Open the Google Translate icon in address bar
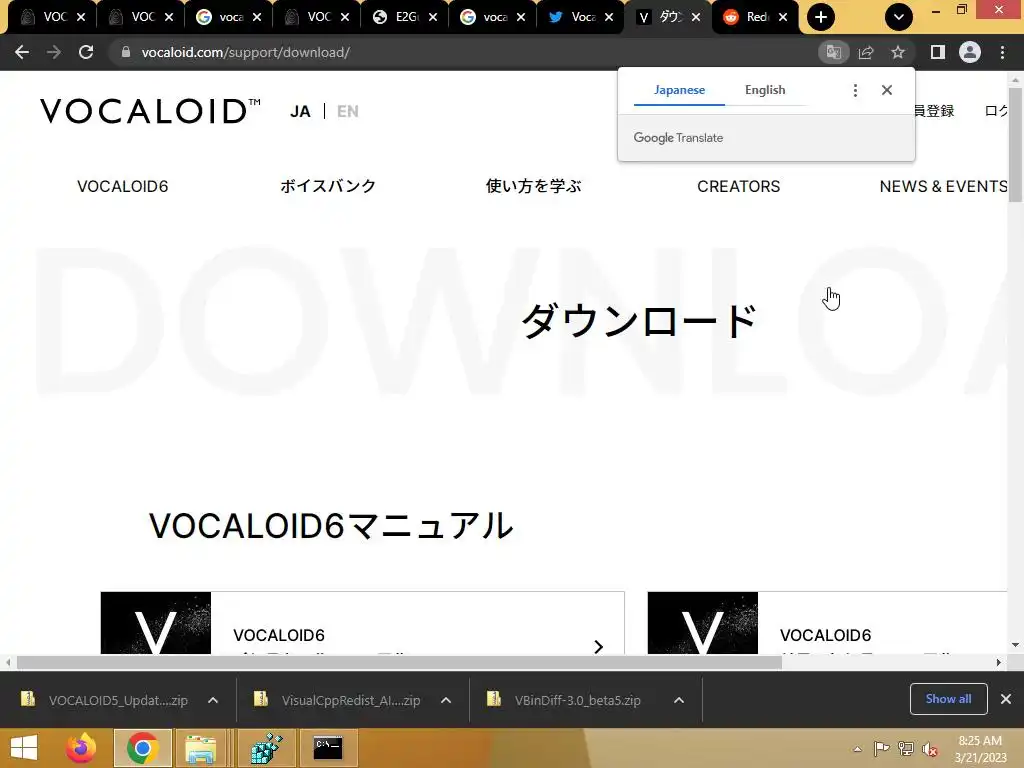 click(x=833, y=52)
